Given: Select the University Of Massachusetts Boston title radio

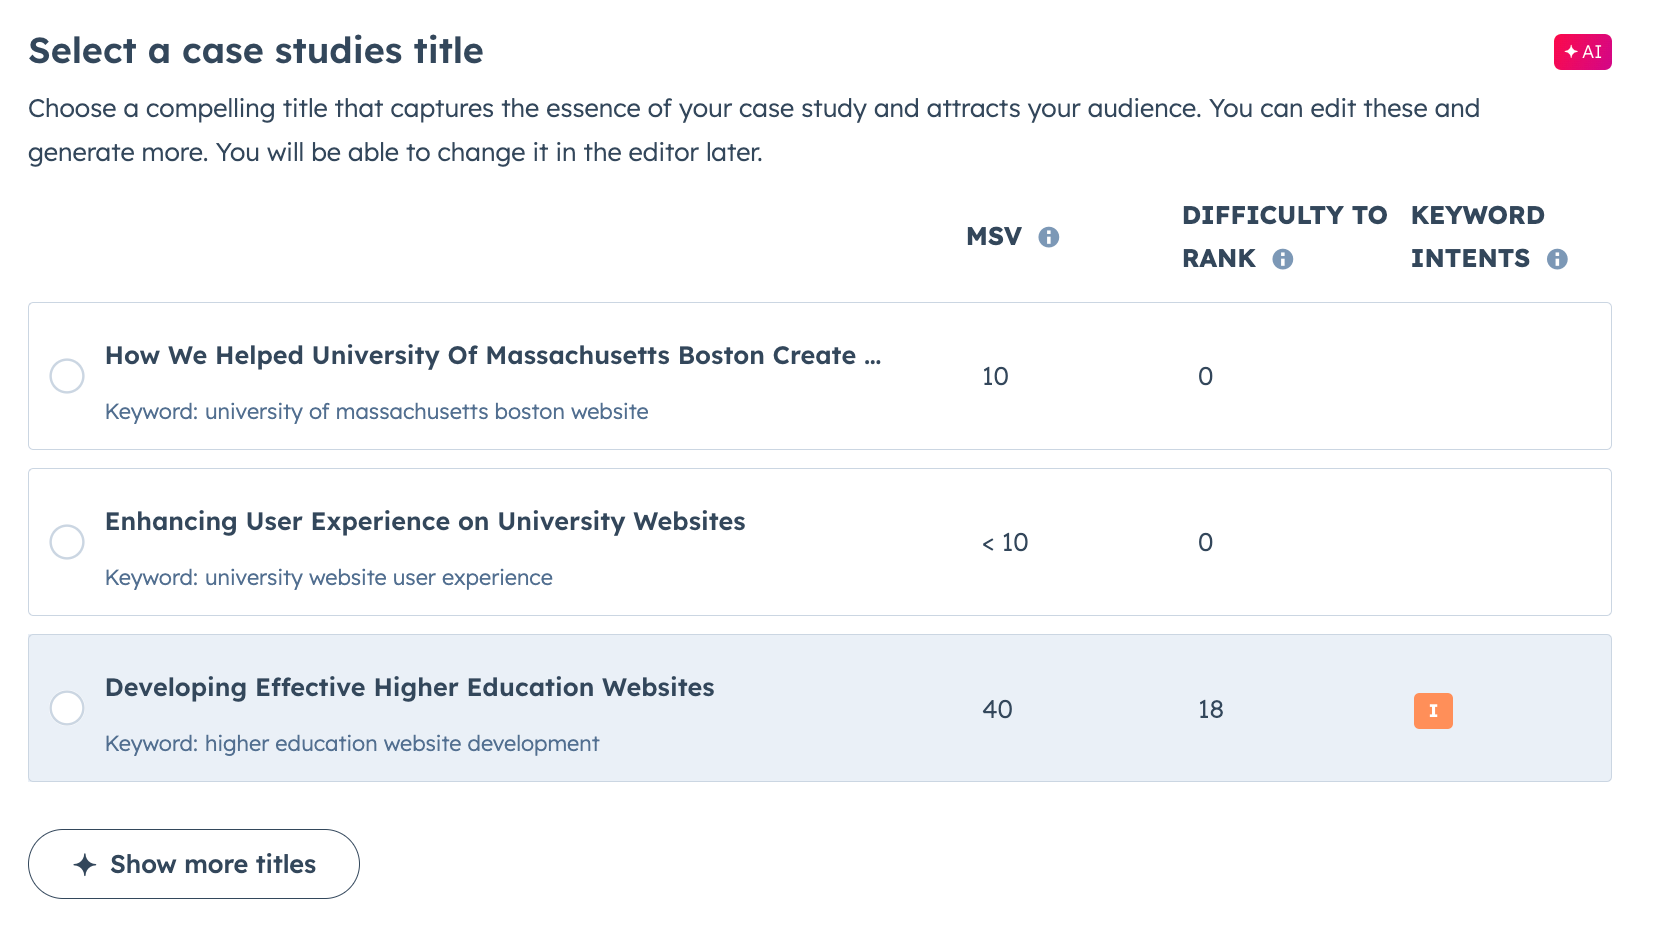Looking at the screenshot, I should click(x=67, y=376).
